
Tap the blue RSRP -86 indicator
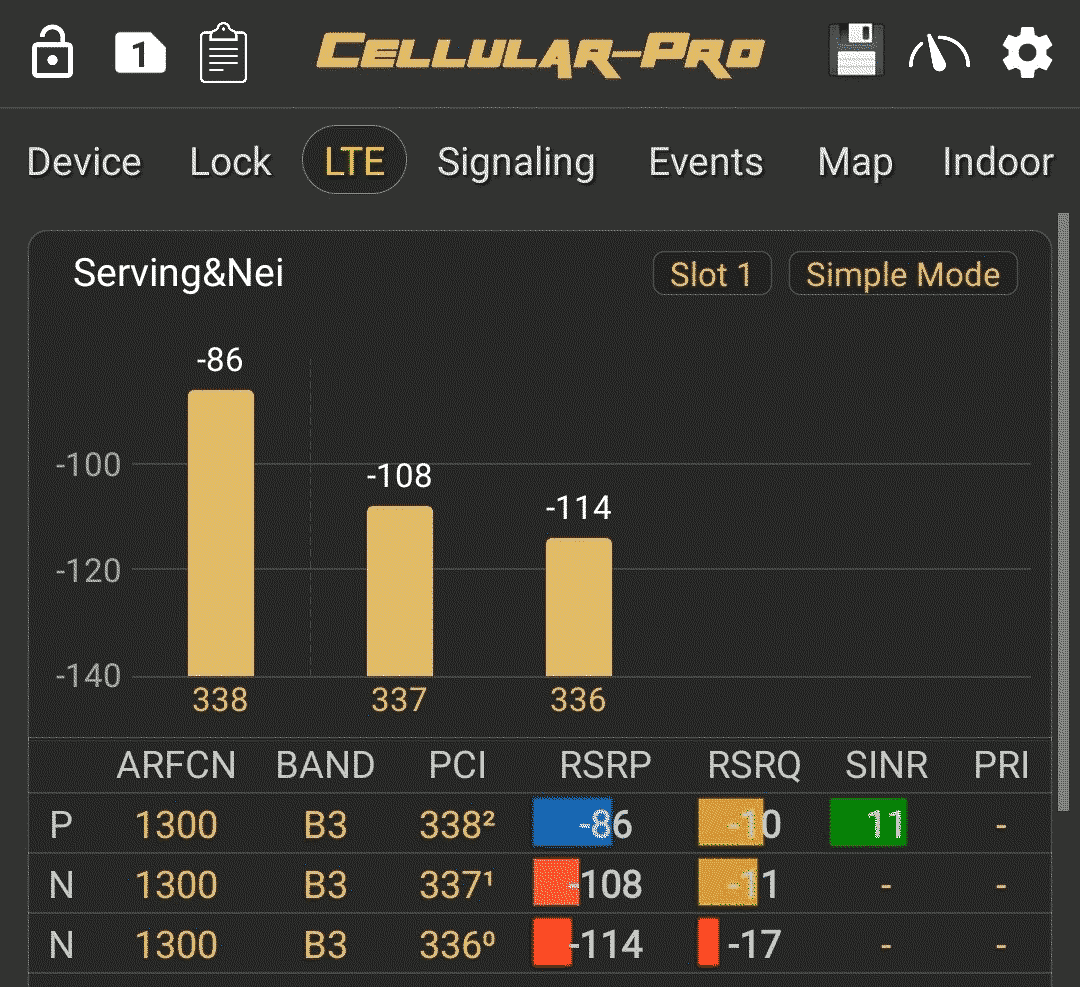pos(583,822)
